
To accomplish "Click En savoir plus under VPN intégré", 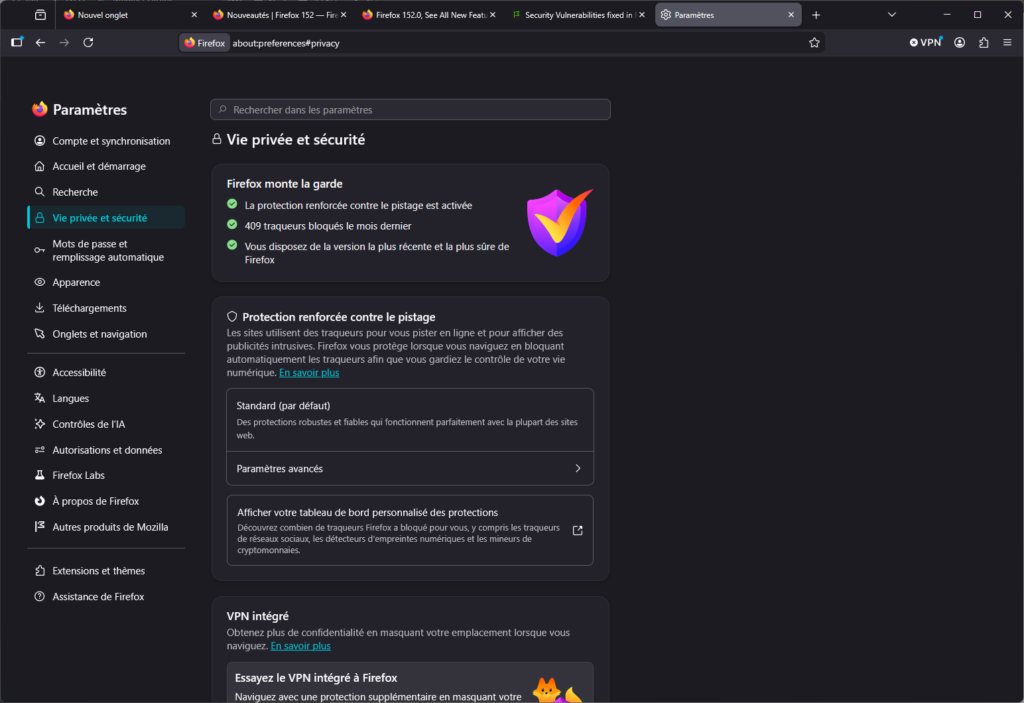I will [300, 646].
